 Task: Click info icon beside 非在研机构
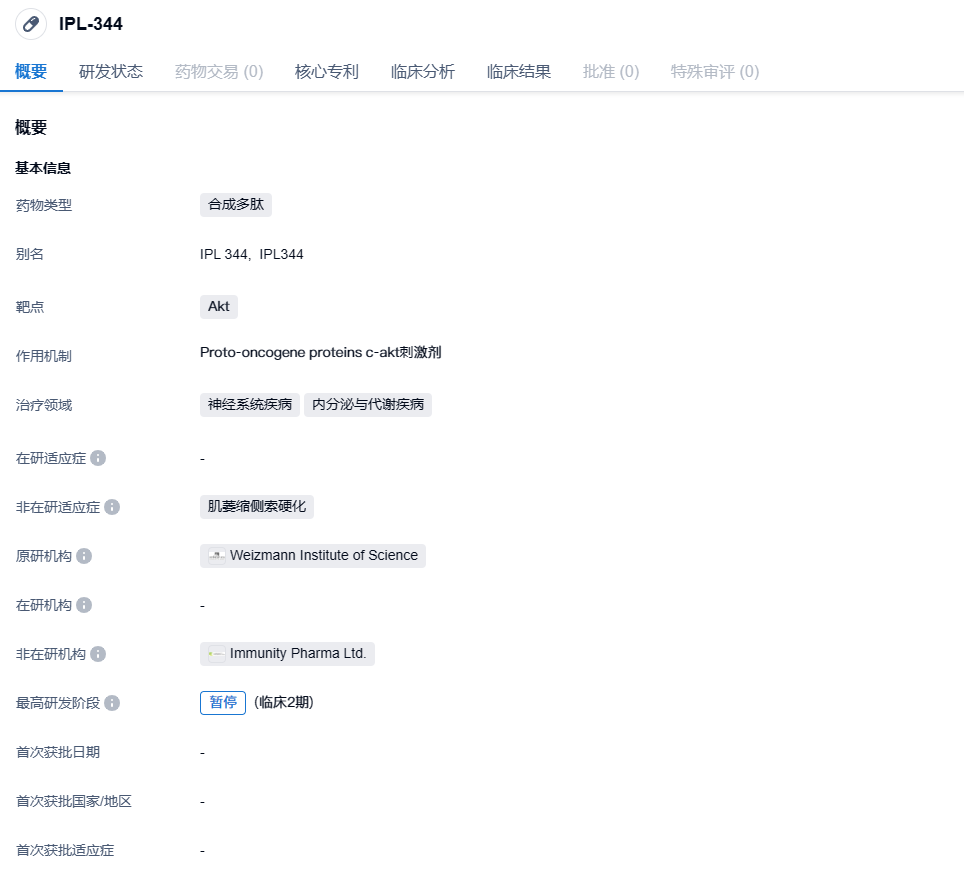98,654
